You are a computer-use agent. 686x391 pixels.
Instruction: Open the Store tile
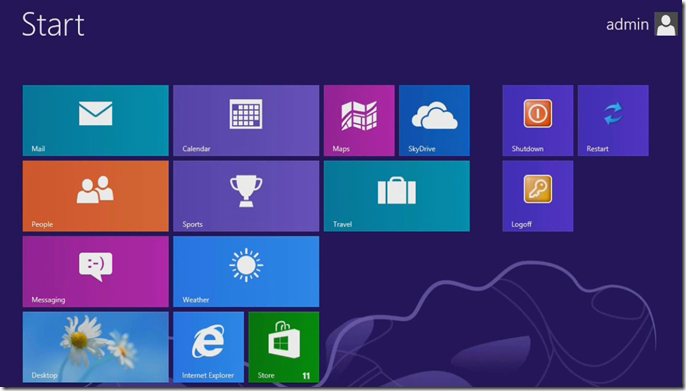pyautogui.click(x=284, y=347)
